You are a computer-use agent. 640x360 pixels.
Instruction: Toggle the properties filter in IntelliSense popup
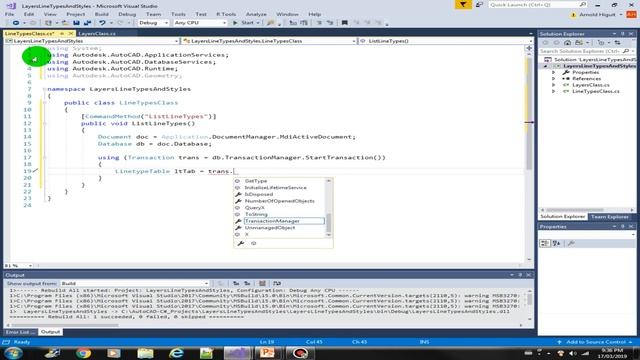tap(241, 243)
